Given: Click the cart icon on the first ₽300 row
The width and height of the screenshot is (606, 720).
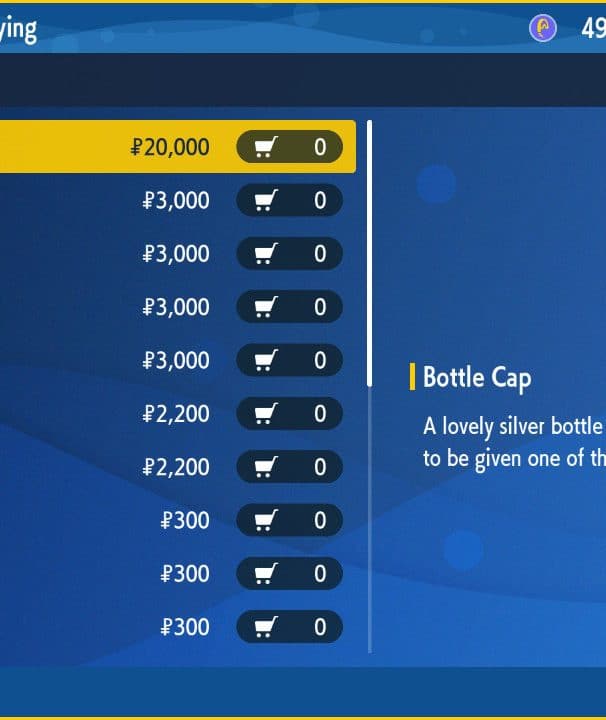Looking at the screenshot, I should click(266, 520).
